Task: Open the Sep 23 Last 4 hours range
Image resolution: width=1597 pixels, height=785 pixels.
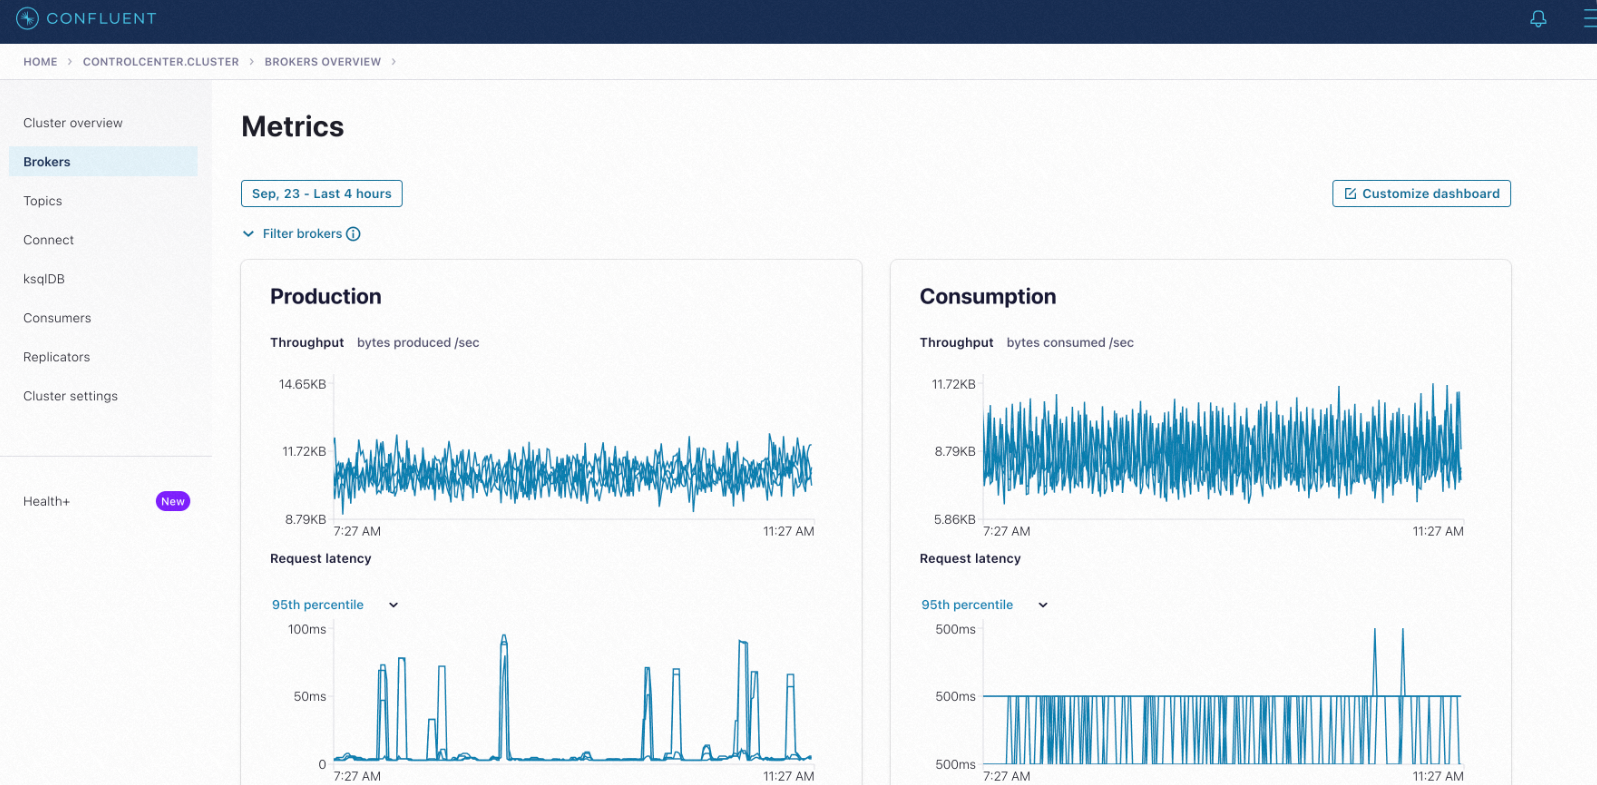Action: click(322, 194)
